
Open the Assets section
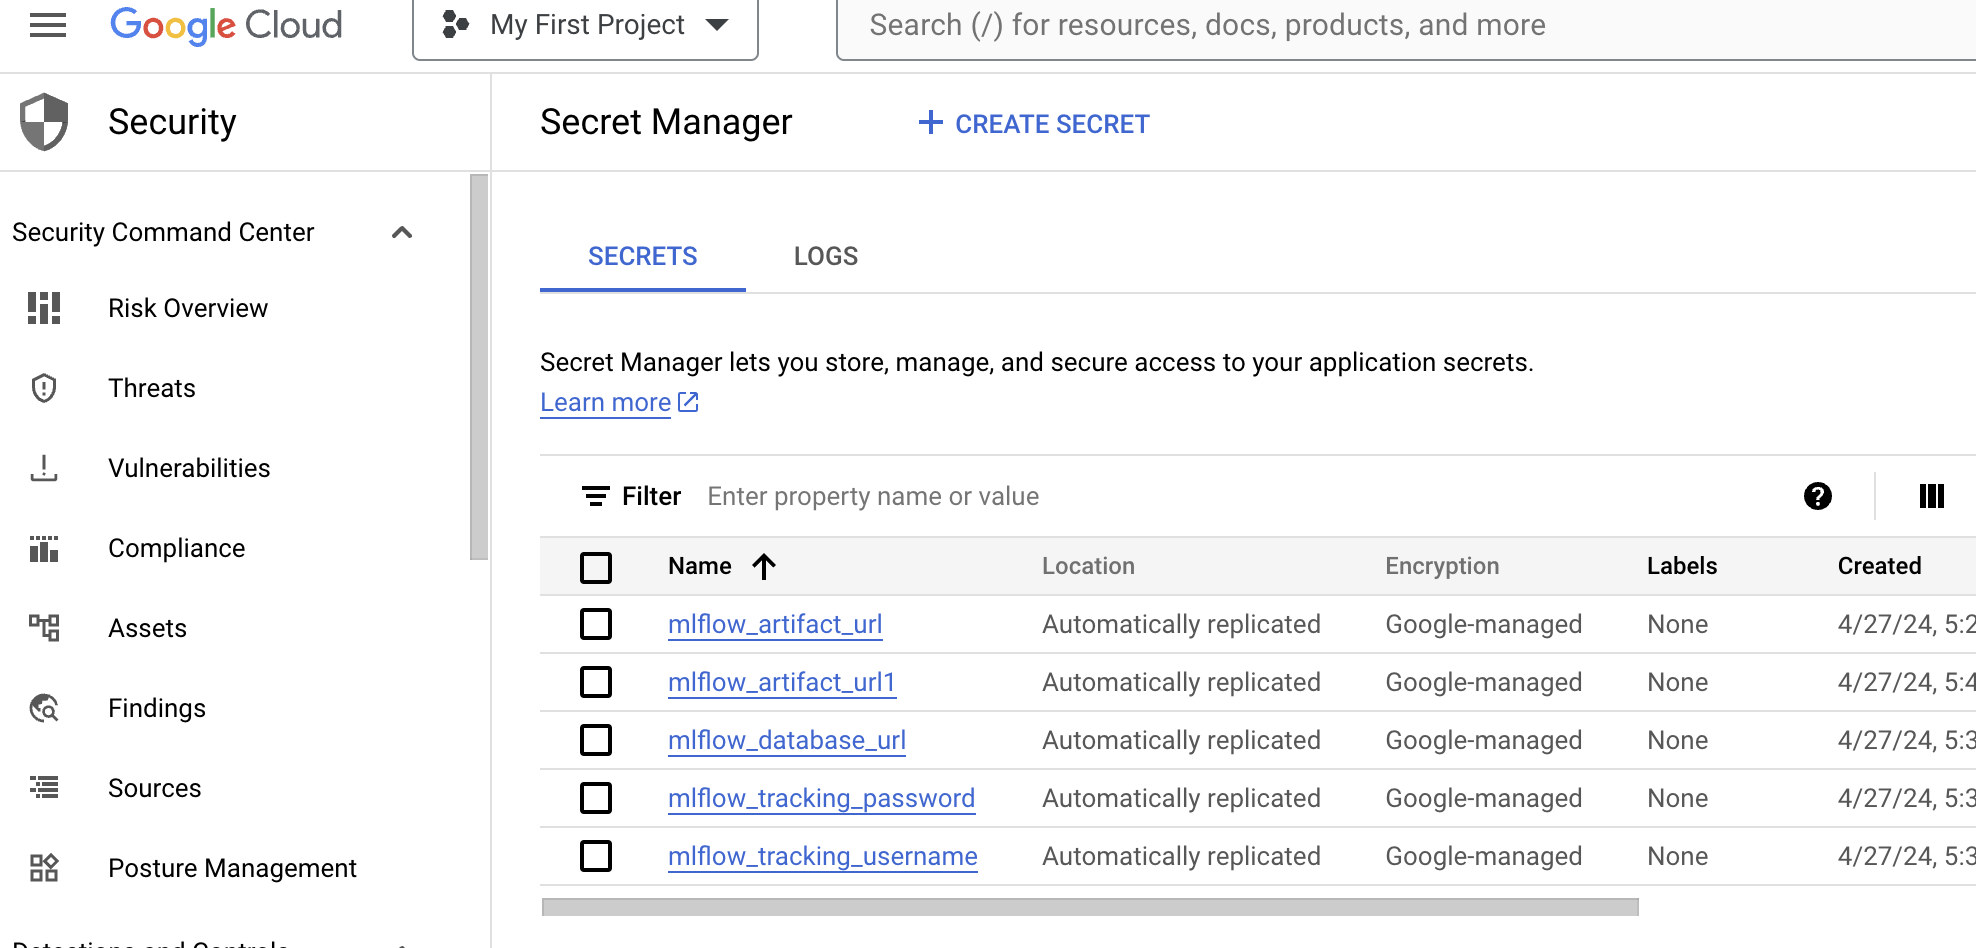pyautogui.click(x=147, y=628)
